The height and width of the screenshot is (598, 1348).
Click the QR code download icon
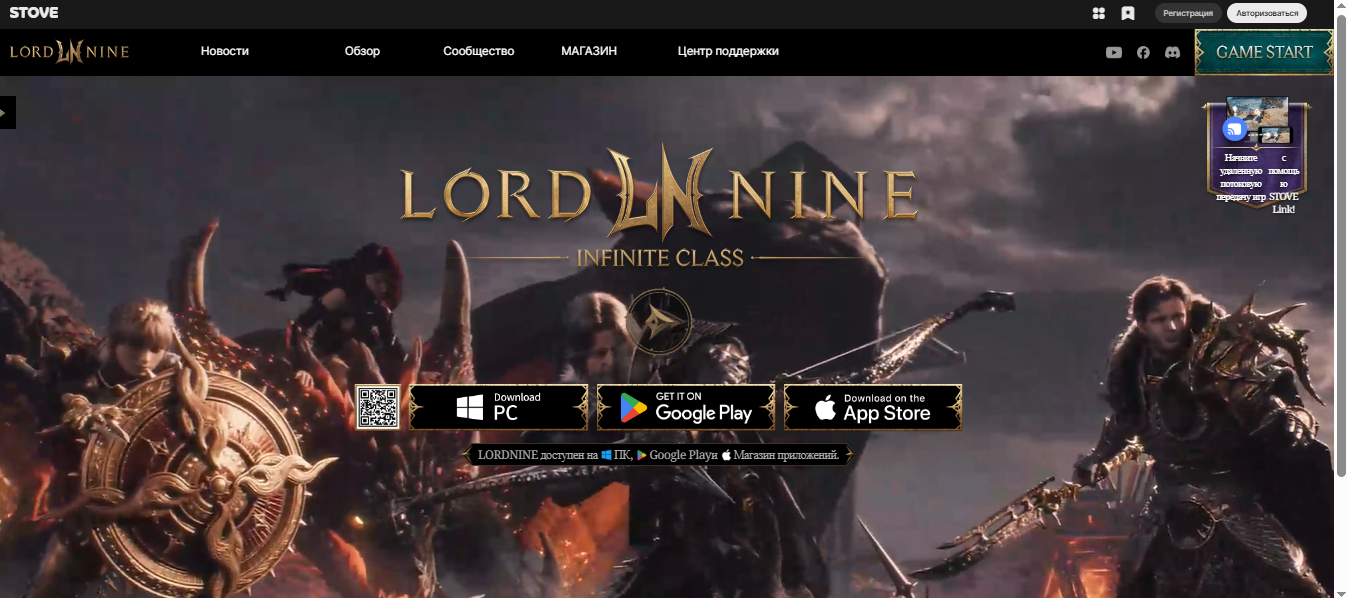point(378,407)
